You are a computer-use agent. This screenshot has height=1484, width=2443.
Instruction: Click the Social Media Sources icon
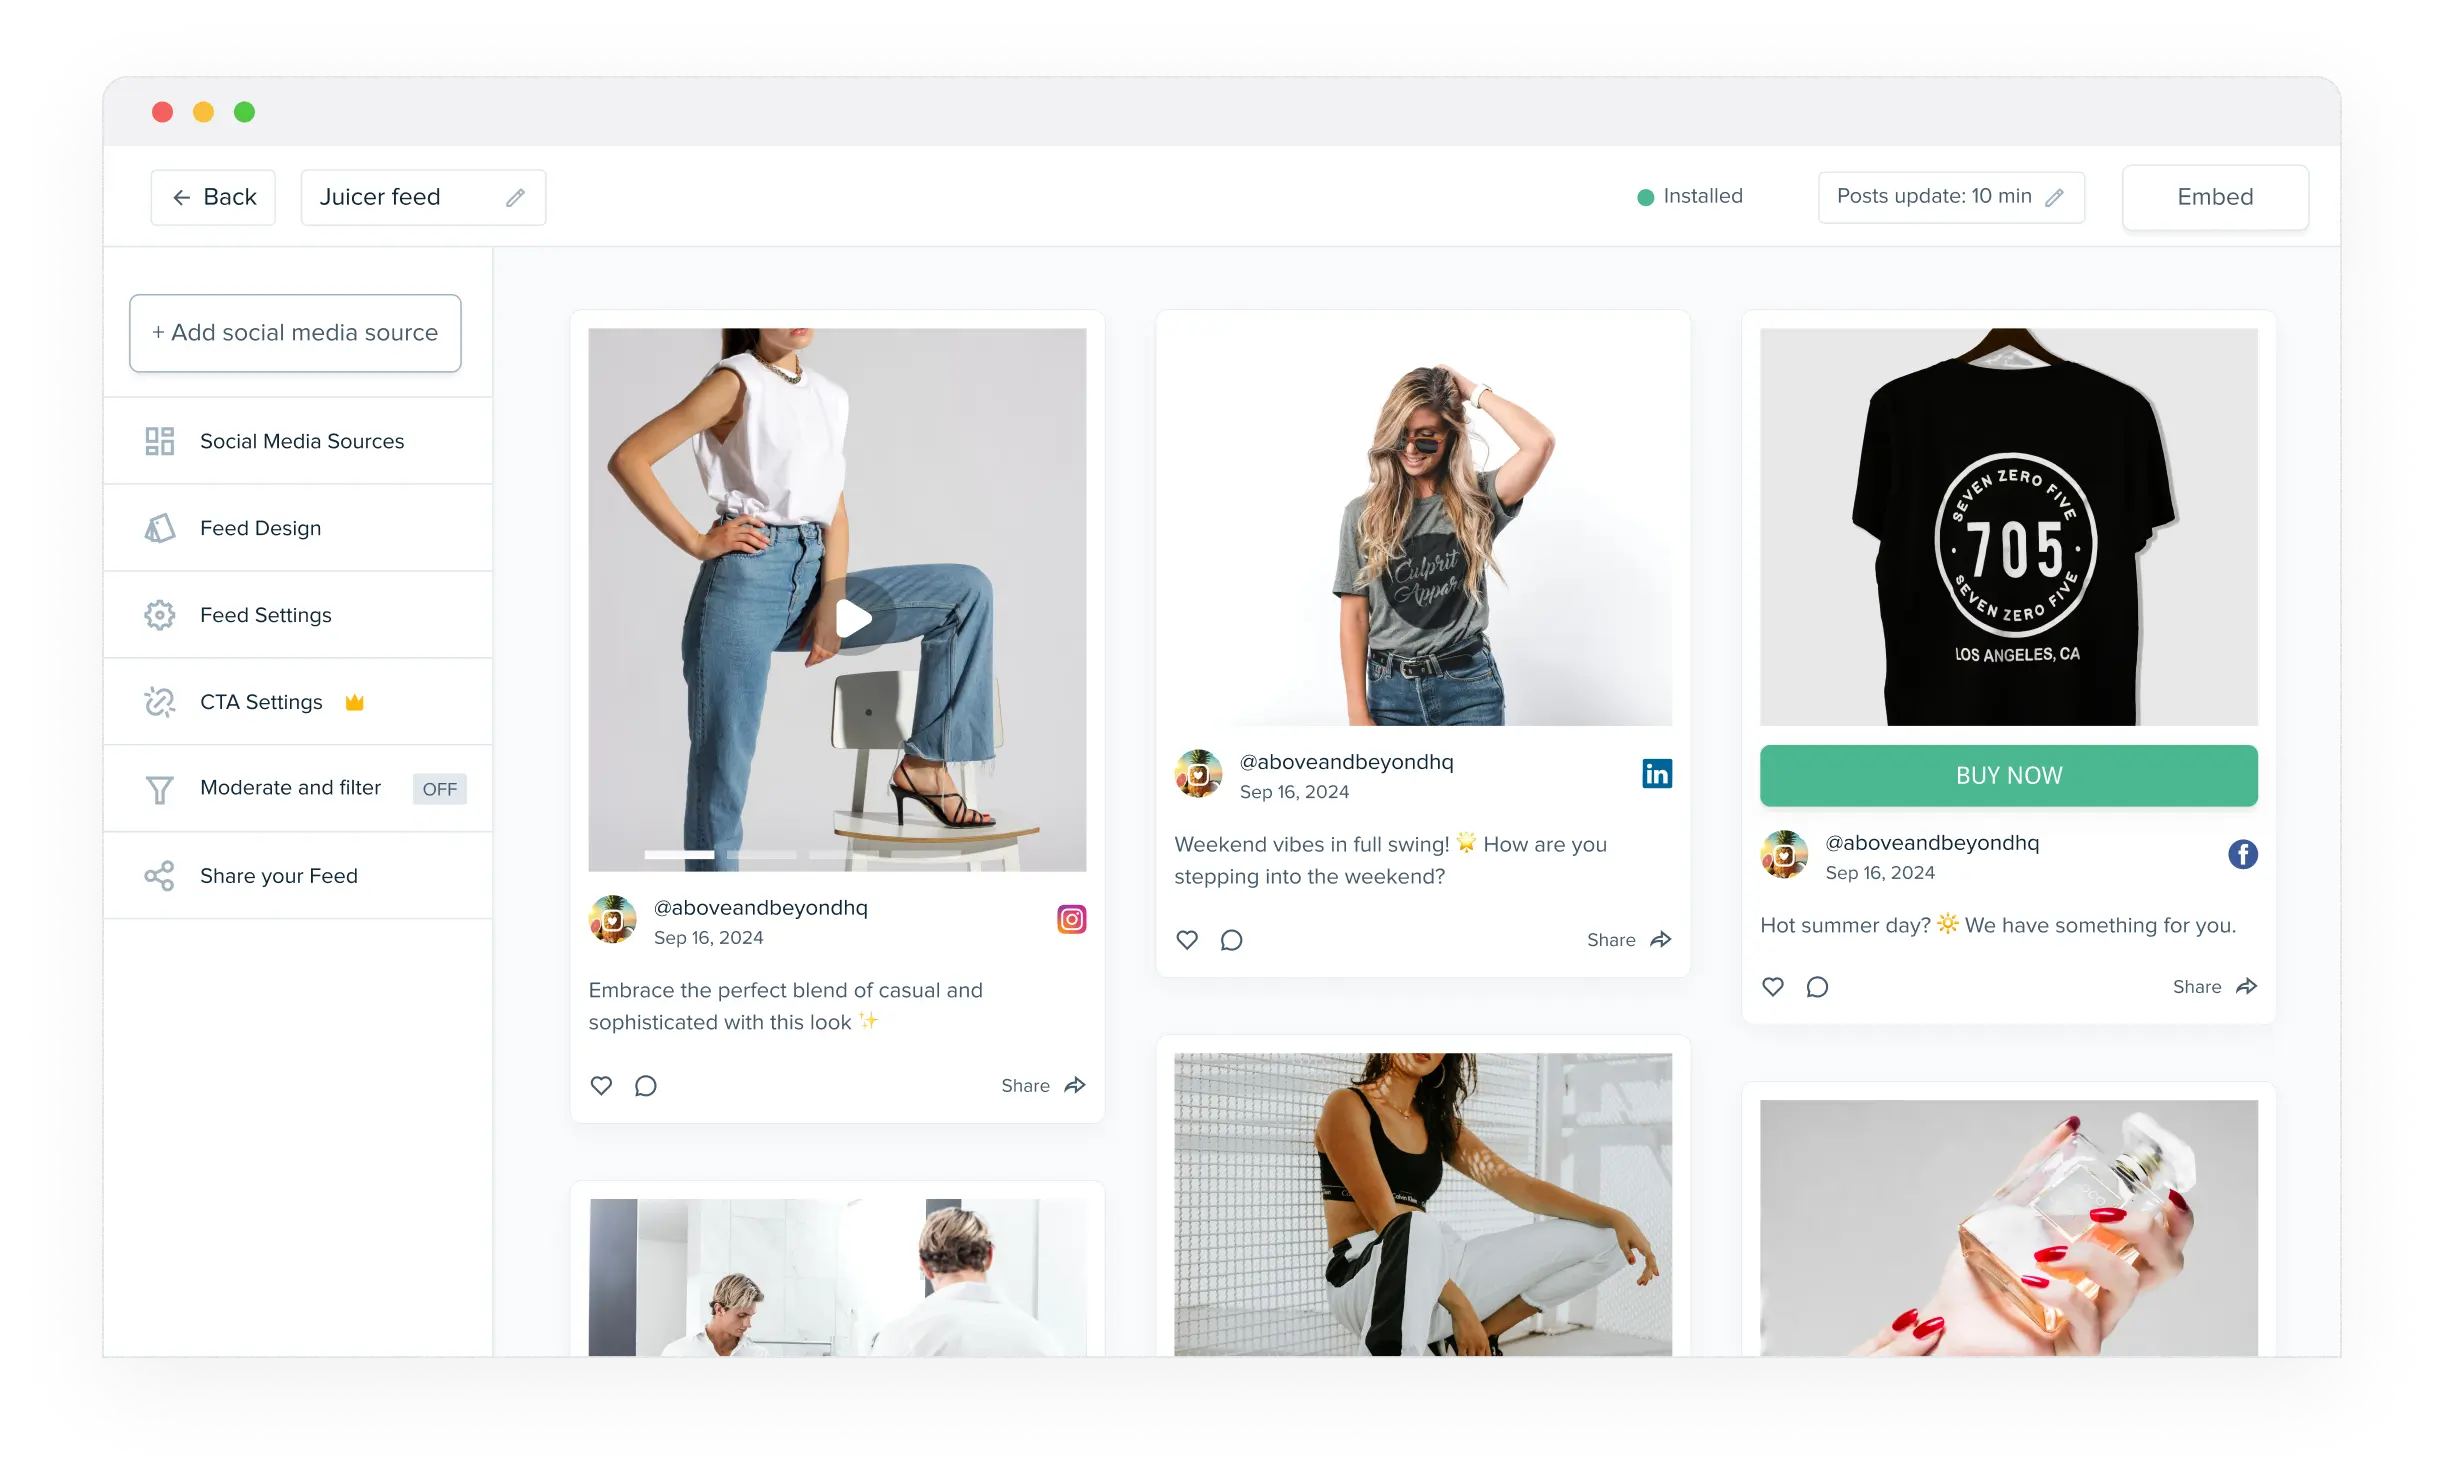pos(161,440)
